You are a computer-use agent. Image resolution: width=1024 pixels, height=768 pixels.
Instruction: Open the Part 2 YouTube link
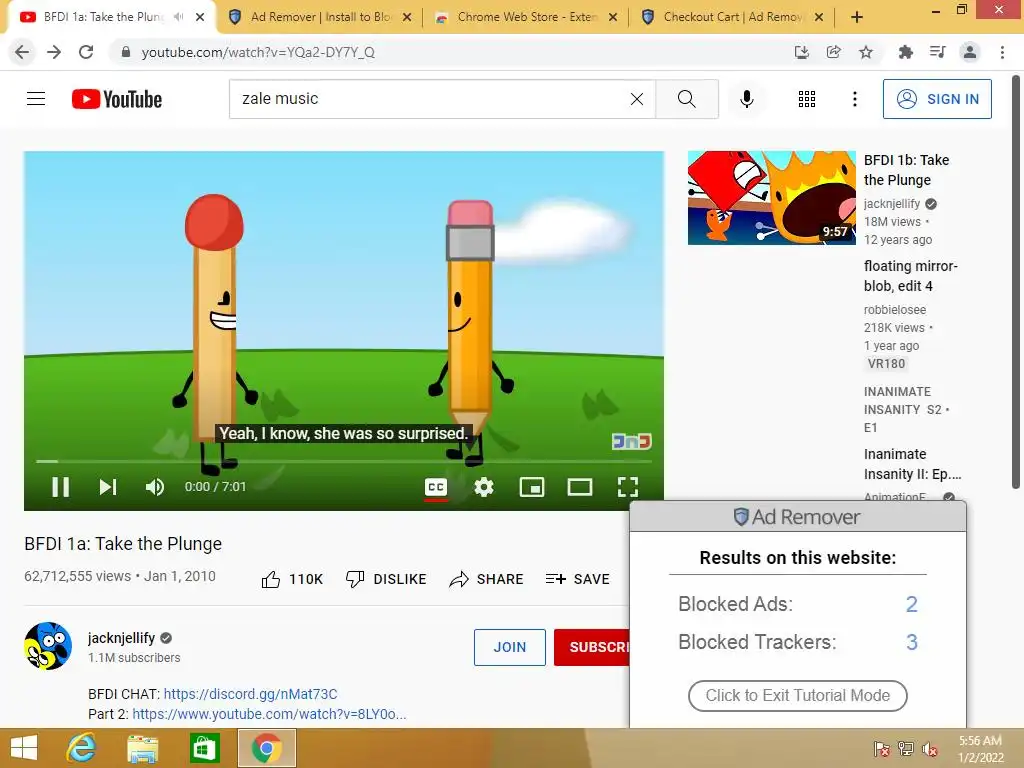[269, 714]
